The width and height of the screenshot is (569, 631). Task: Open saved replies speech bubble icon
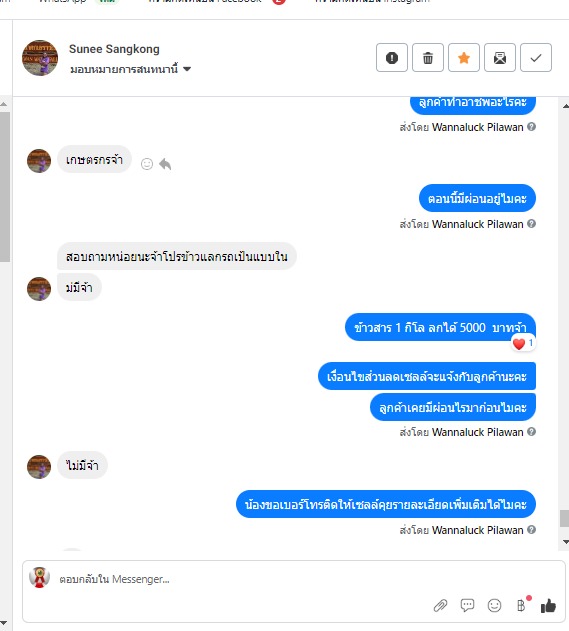[x=467, y=605]
